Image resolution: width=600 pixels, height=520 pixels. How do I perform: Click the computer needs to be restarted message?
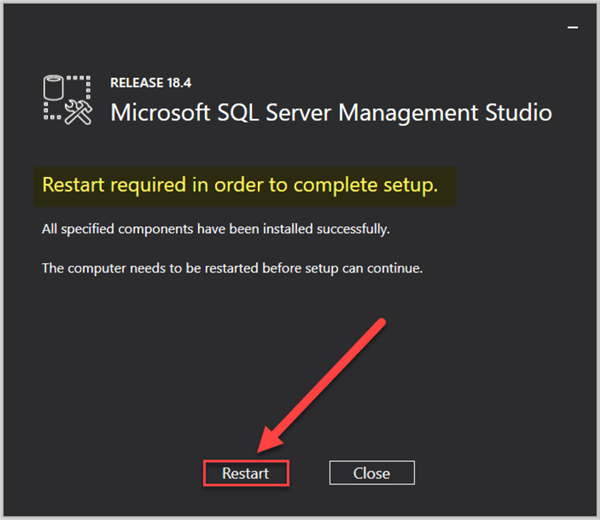pos(233,268)
